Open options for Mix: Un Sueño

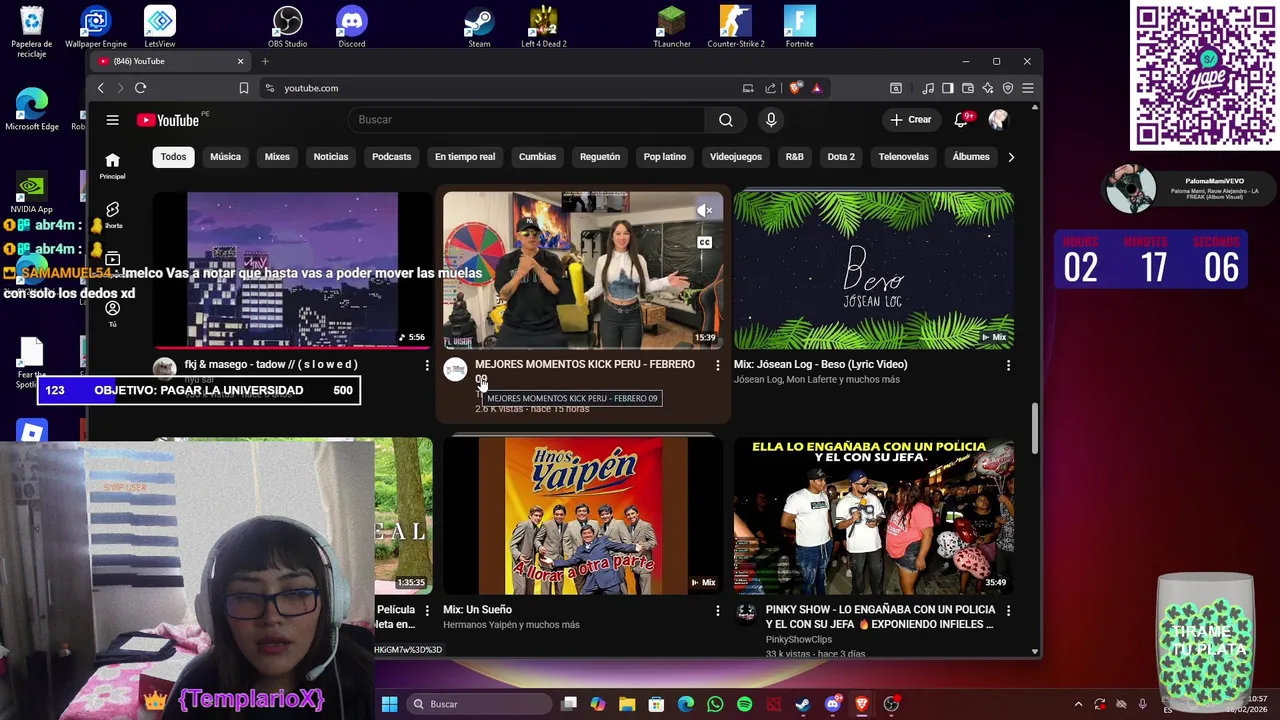(717, 610)
